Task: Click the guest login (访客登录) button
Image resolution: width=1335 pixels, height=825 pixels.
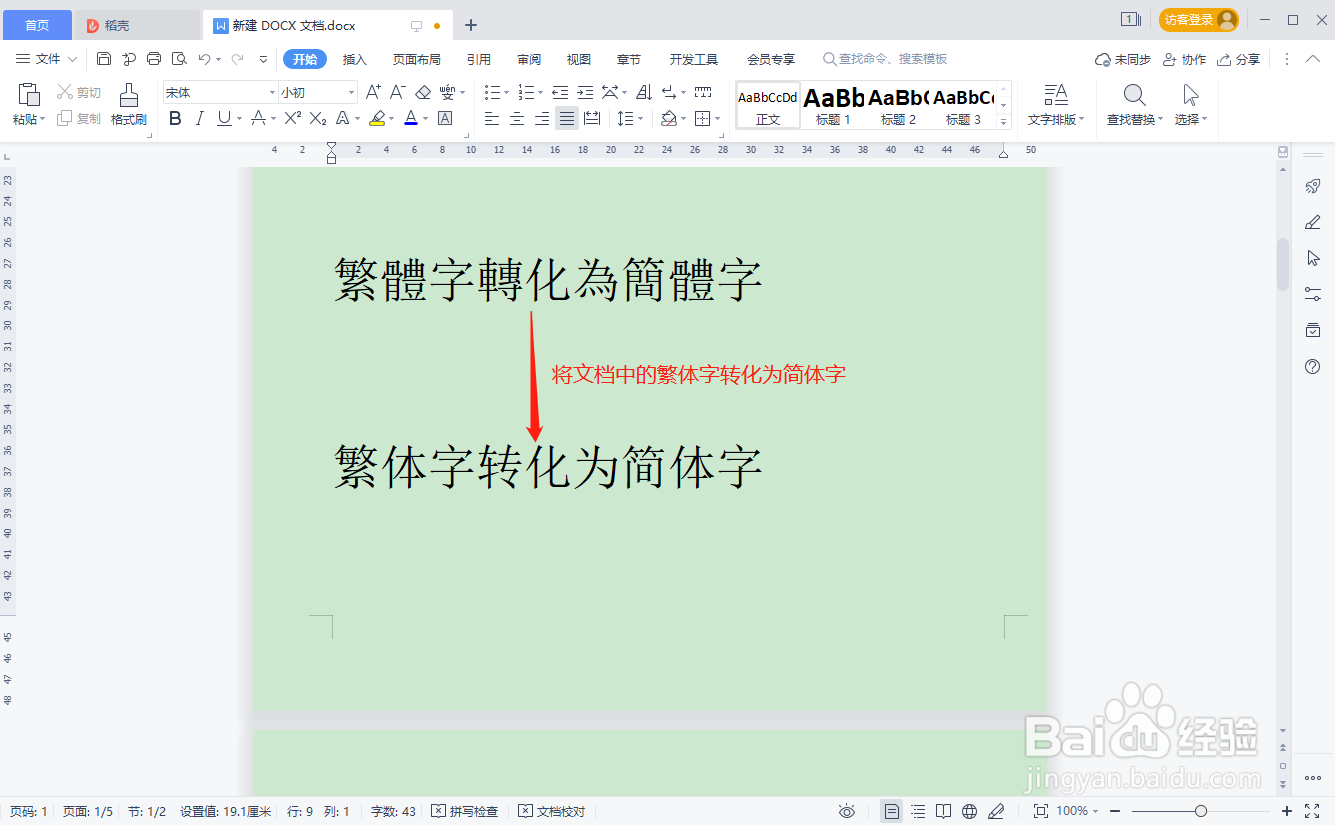Action: click(1198, 20)
